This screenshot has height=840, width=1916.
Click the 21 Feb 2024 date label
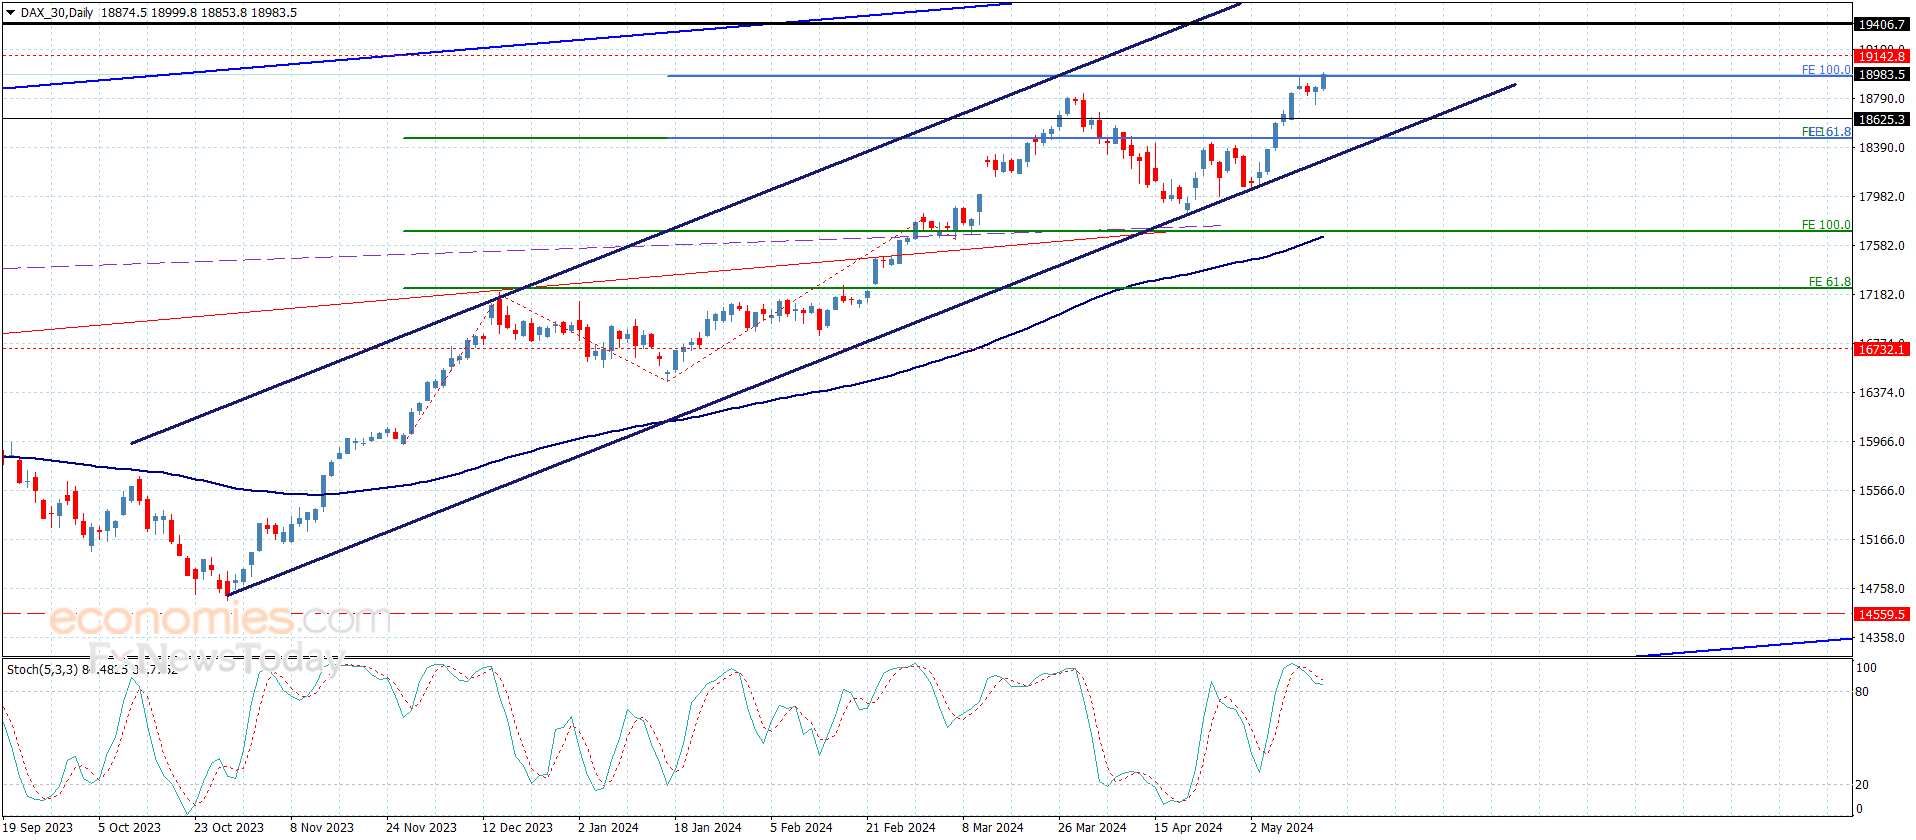point(901,827)
